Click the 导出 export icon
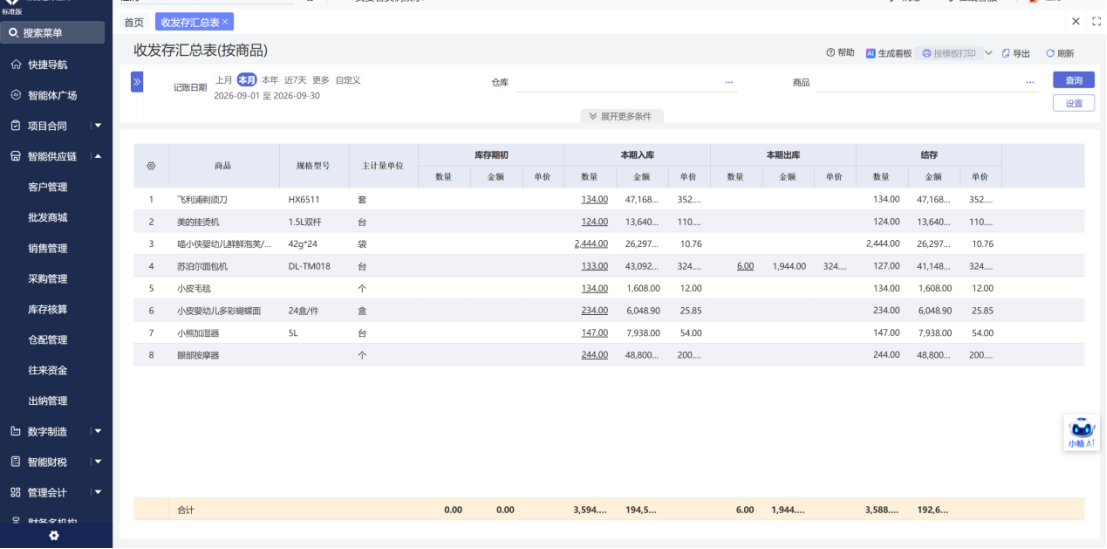Screen dimensions: 1107x549 click(x=1006, y=53)
